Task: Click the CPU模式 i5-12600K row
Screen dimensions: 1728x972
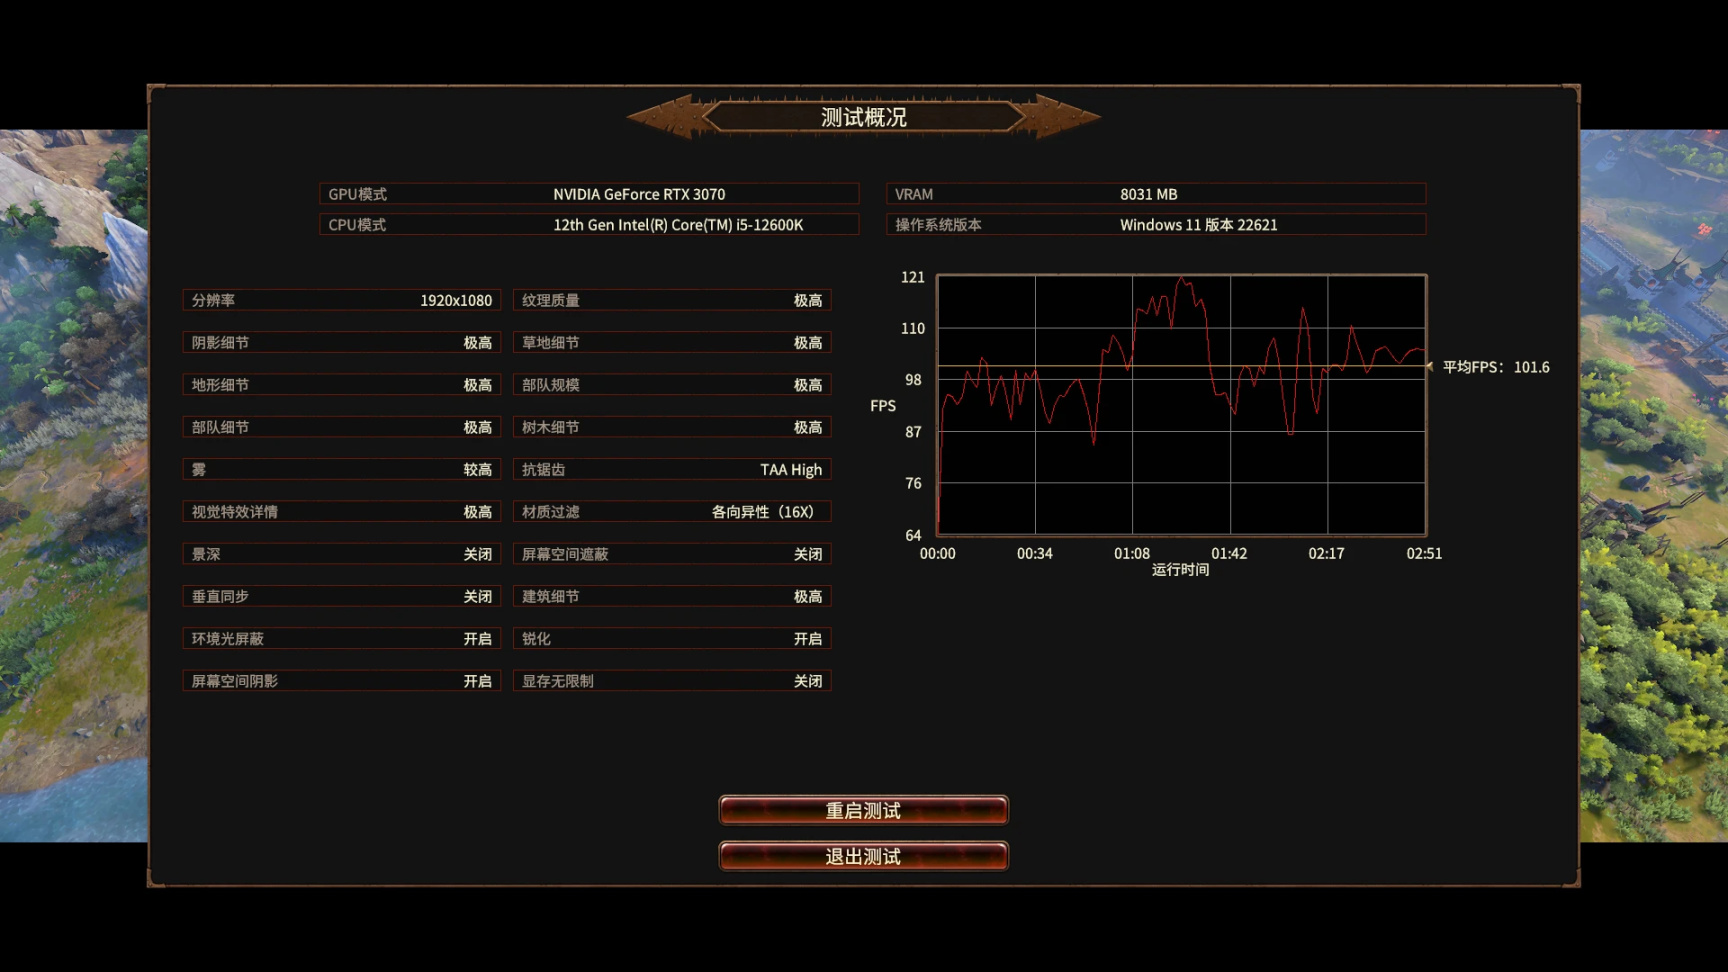Action: (589, 225)
